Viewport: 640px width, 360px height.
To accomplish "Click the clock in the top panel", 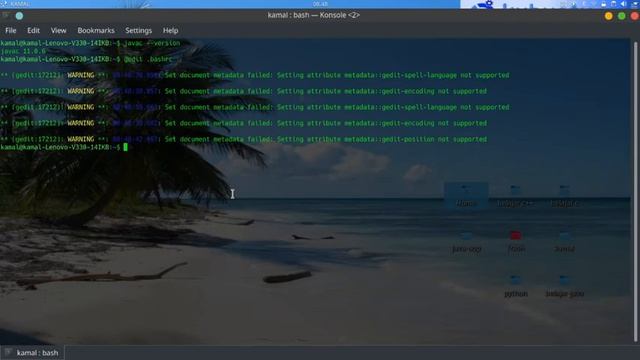I will 320,4.
